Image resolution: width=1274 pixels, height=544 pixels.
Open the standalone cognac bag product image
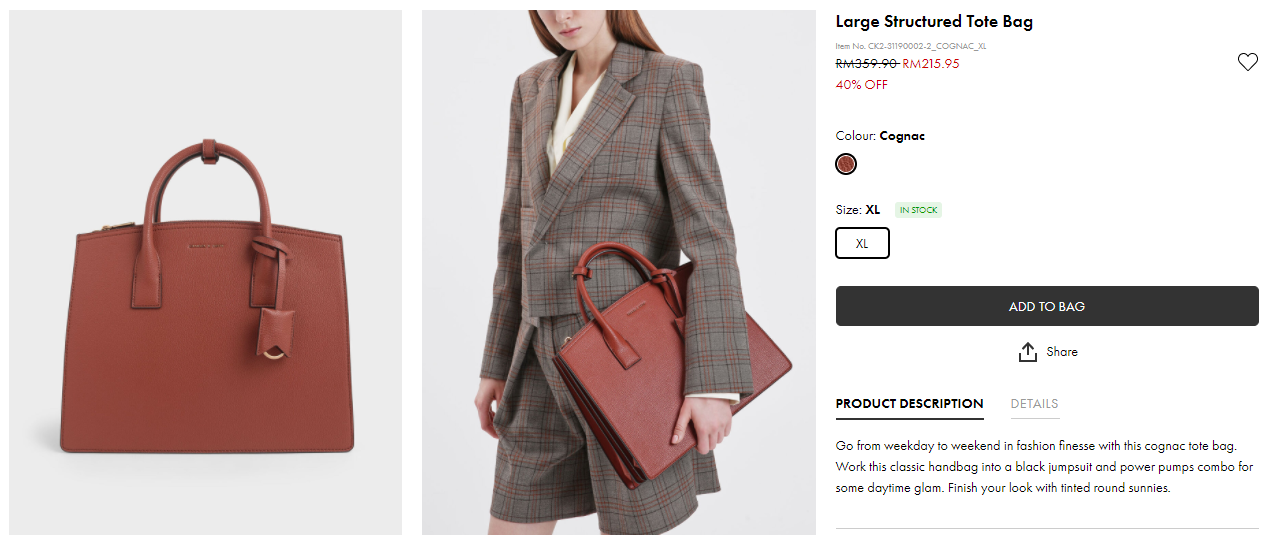(206, 272)
